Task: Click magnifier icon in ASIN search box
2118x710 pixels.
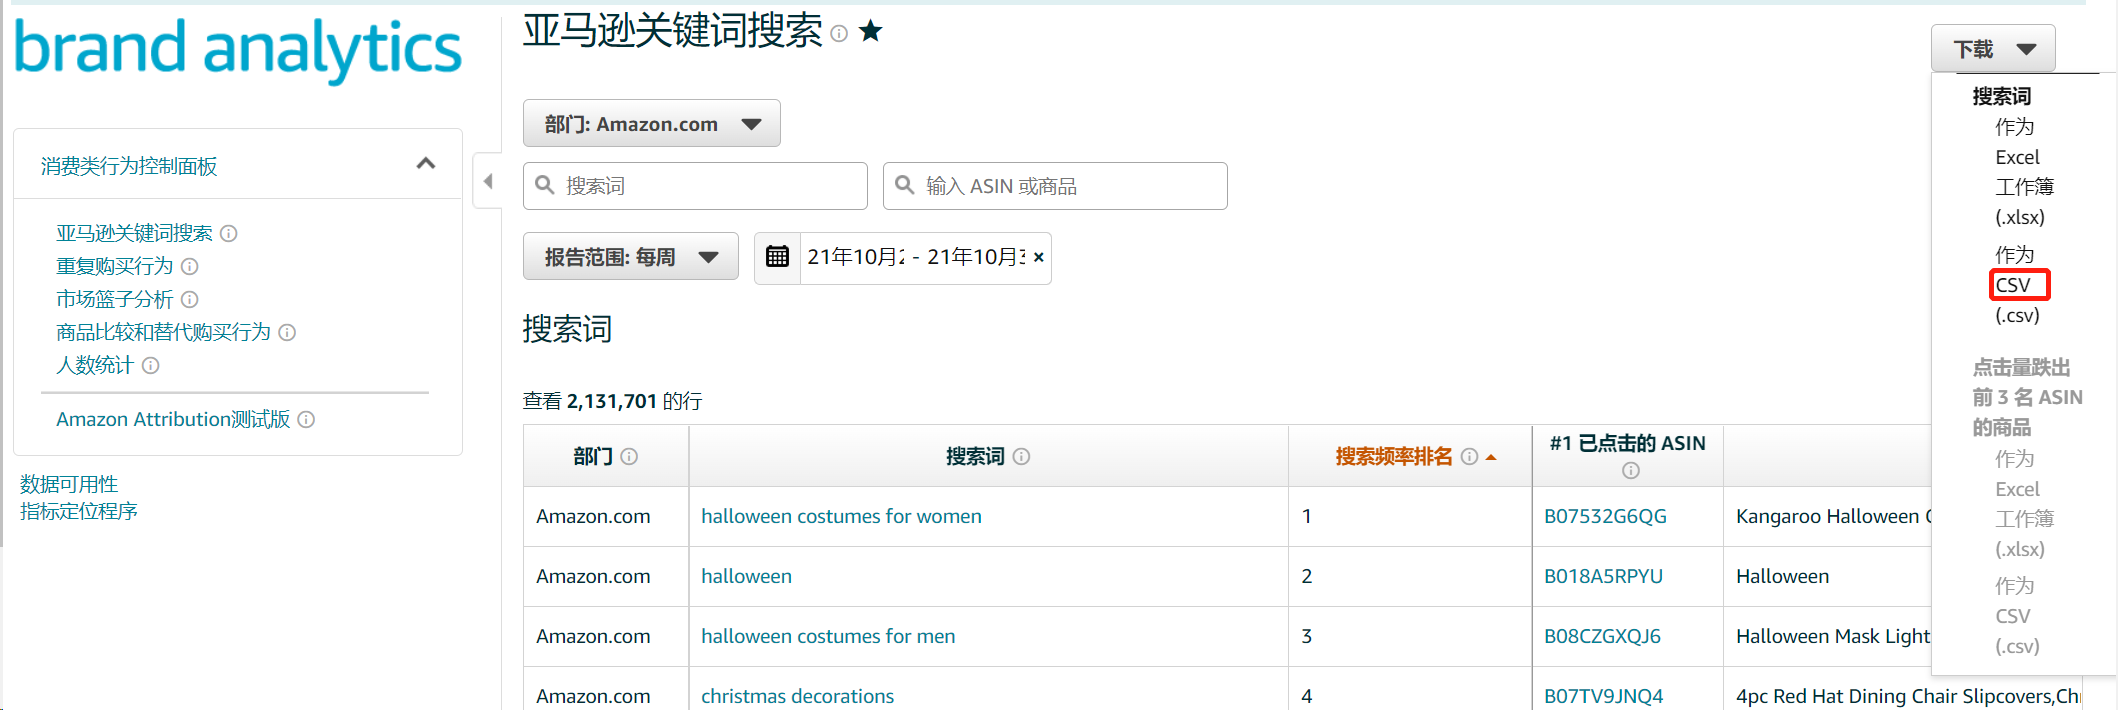Action: [904, 185]
